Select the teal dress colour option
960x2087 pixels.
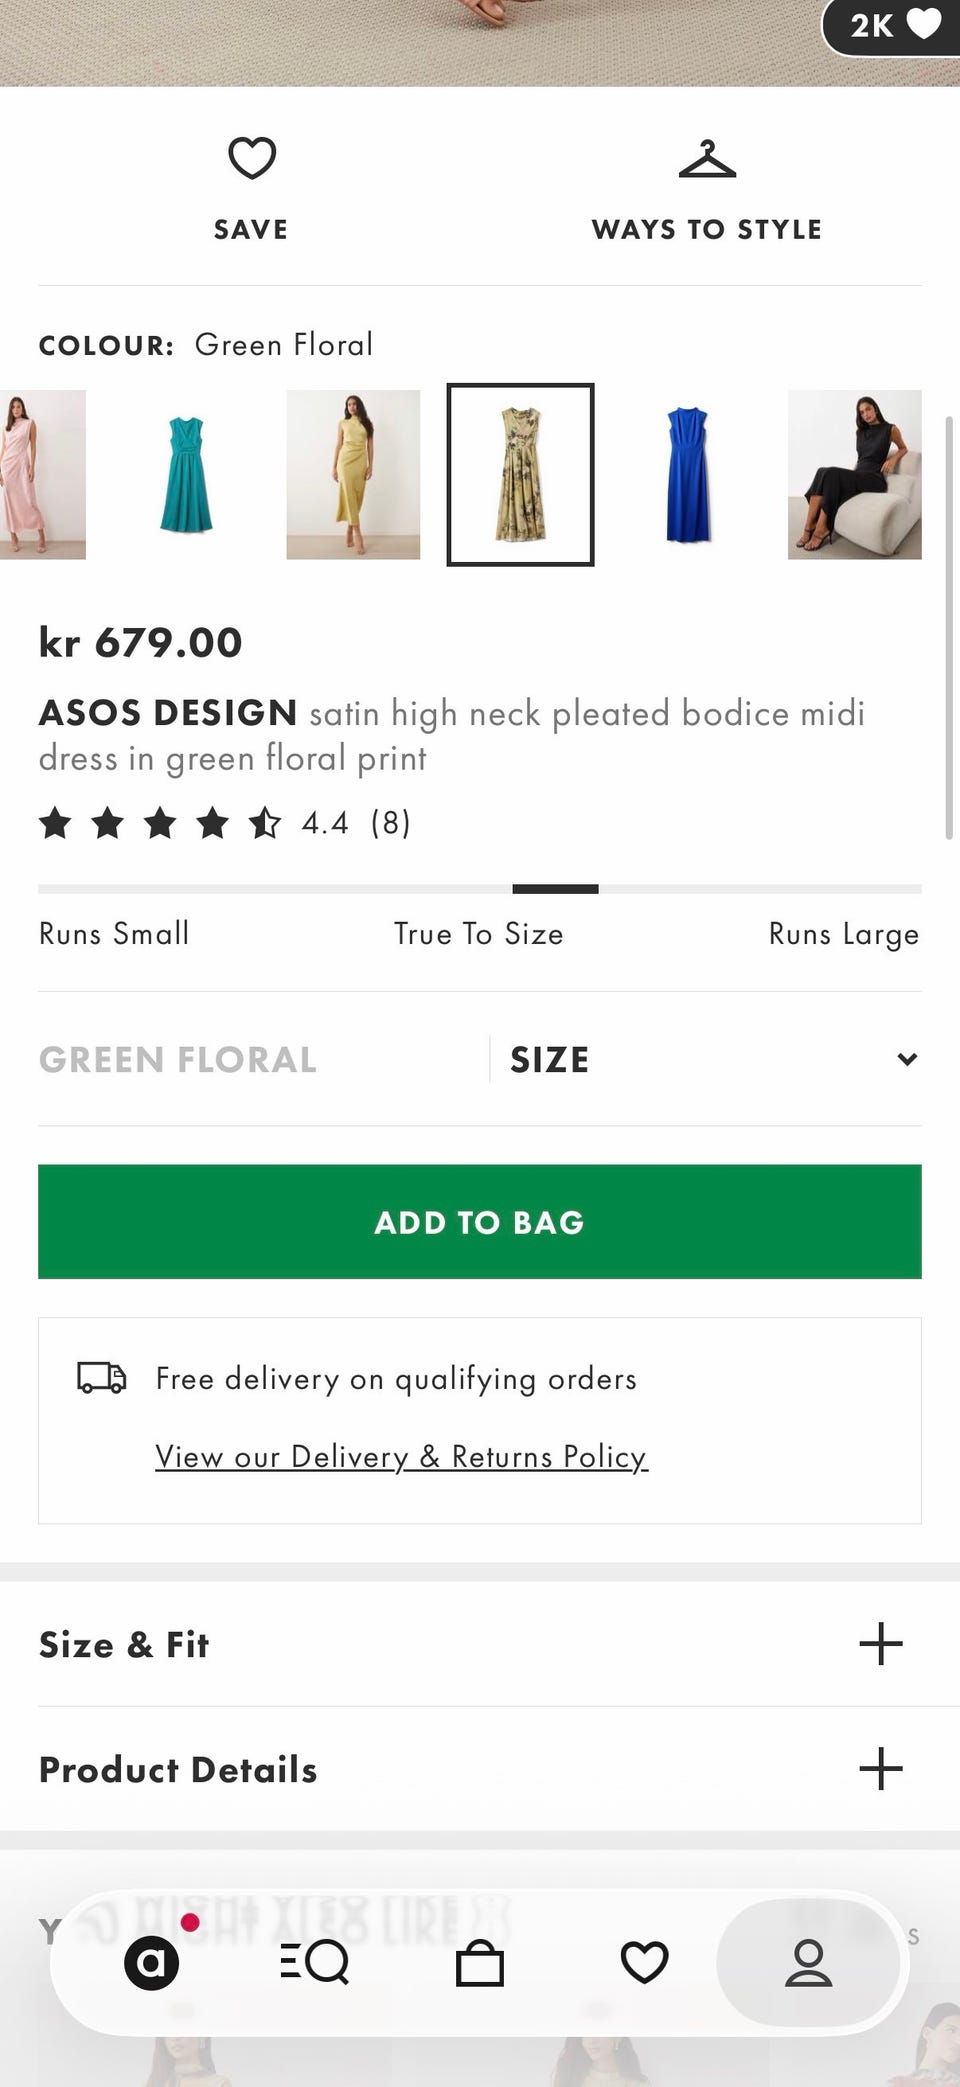coord(186,475)
